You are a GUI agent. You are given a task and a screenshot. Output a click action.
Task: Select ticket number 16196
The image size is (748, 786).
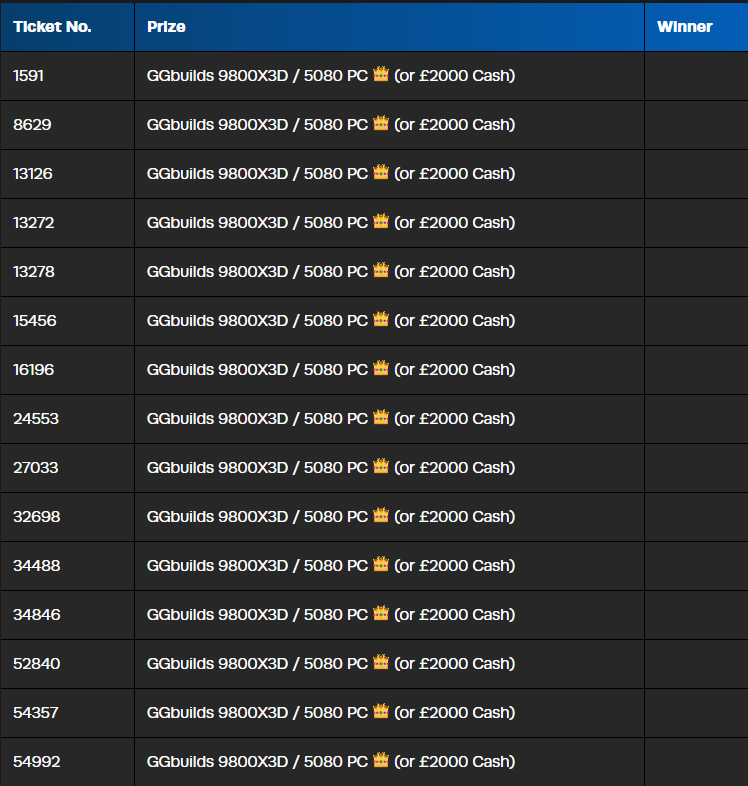[34, 369]
